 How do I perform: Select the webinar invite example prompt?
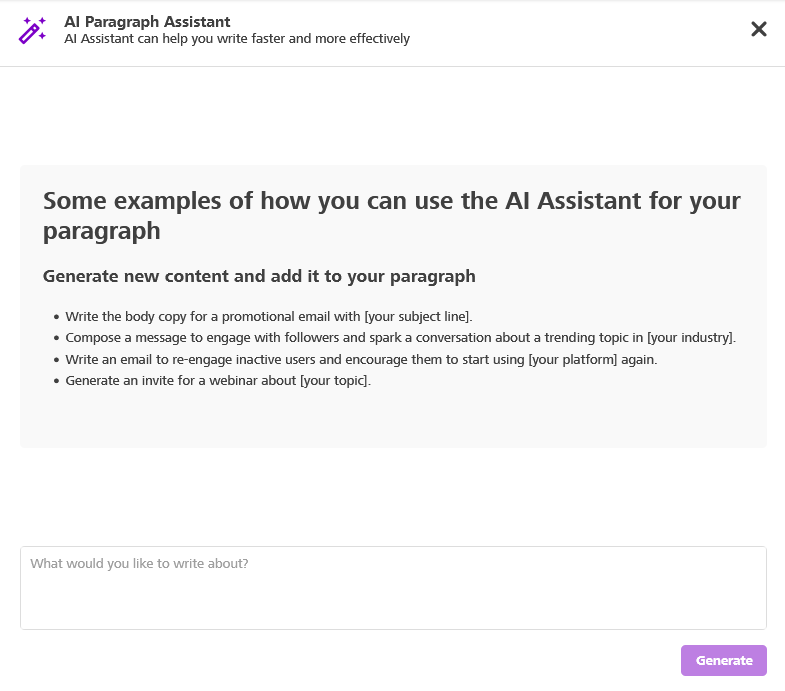pyautogui.click(x=218, y=381)
